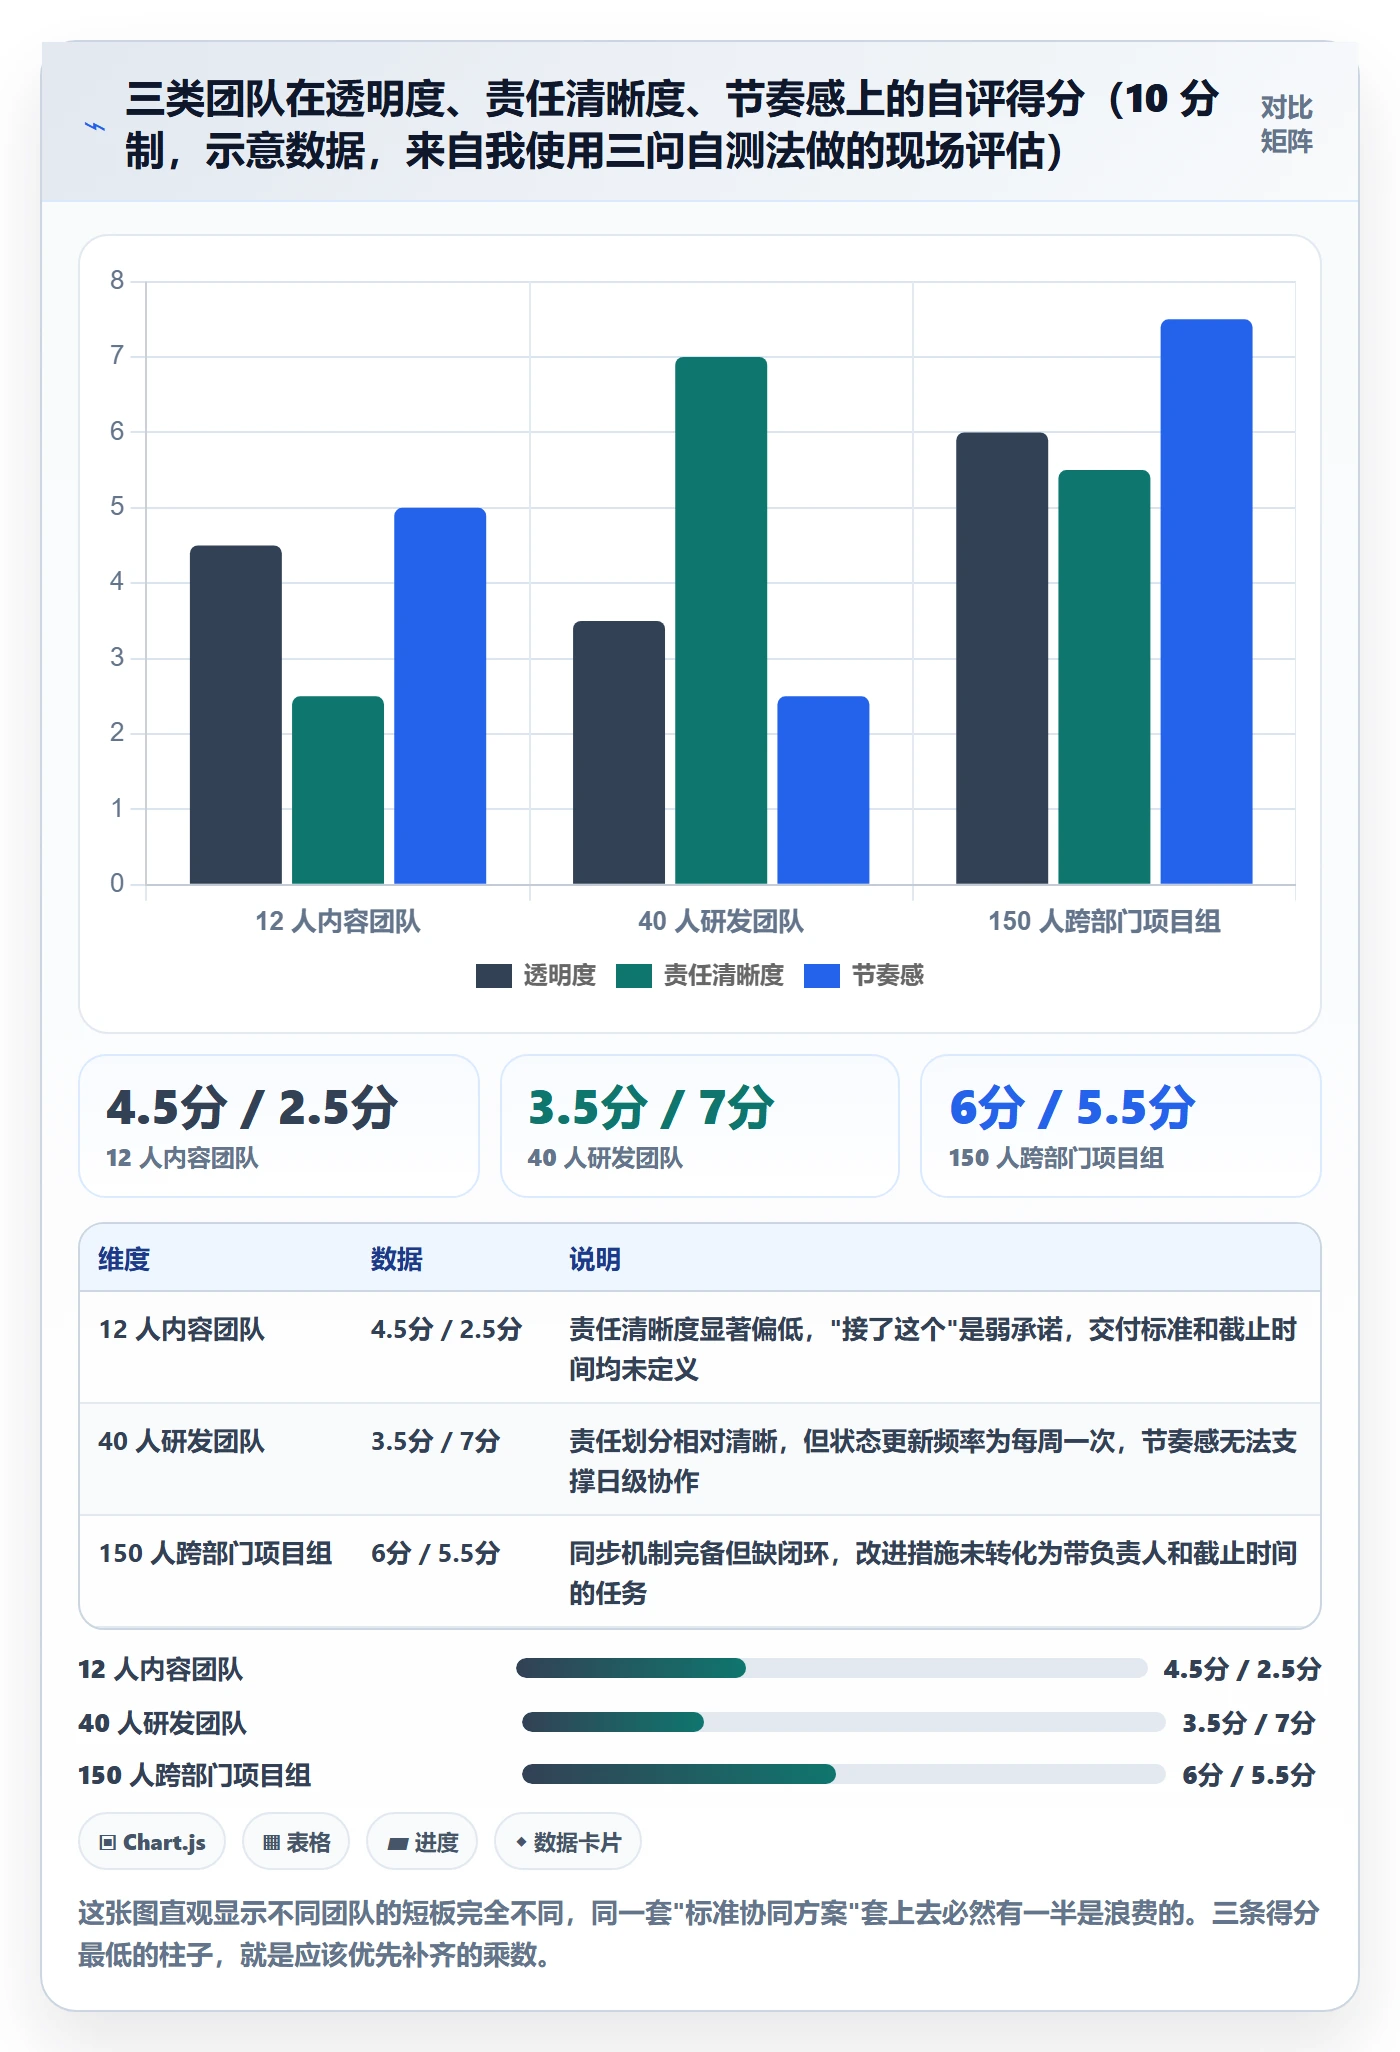Click the 维度 column header
This screenshot has height=2052, width=1400.
(x=124, y=1259)
